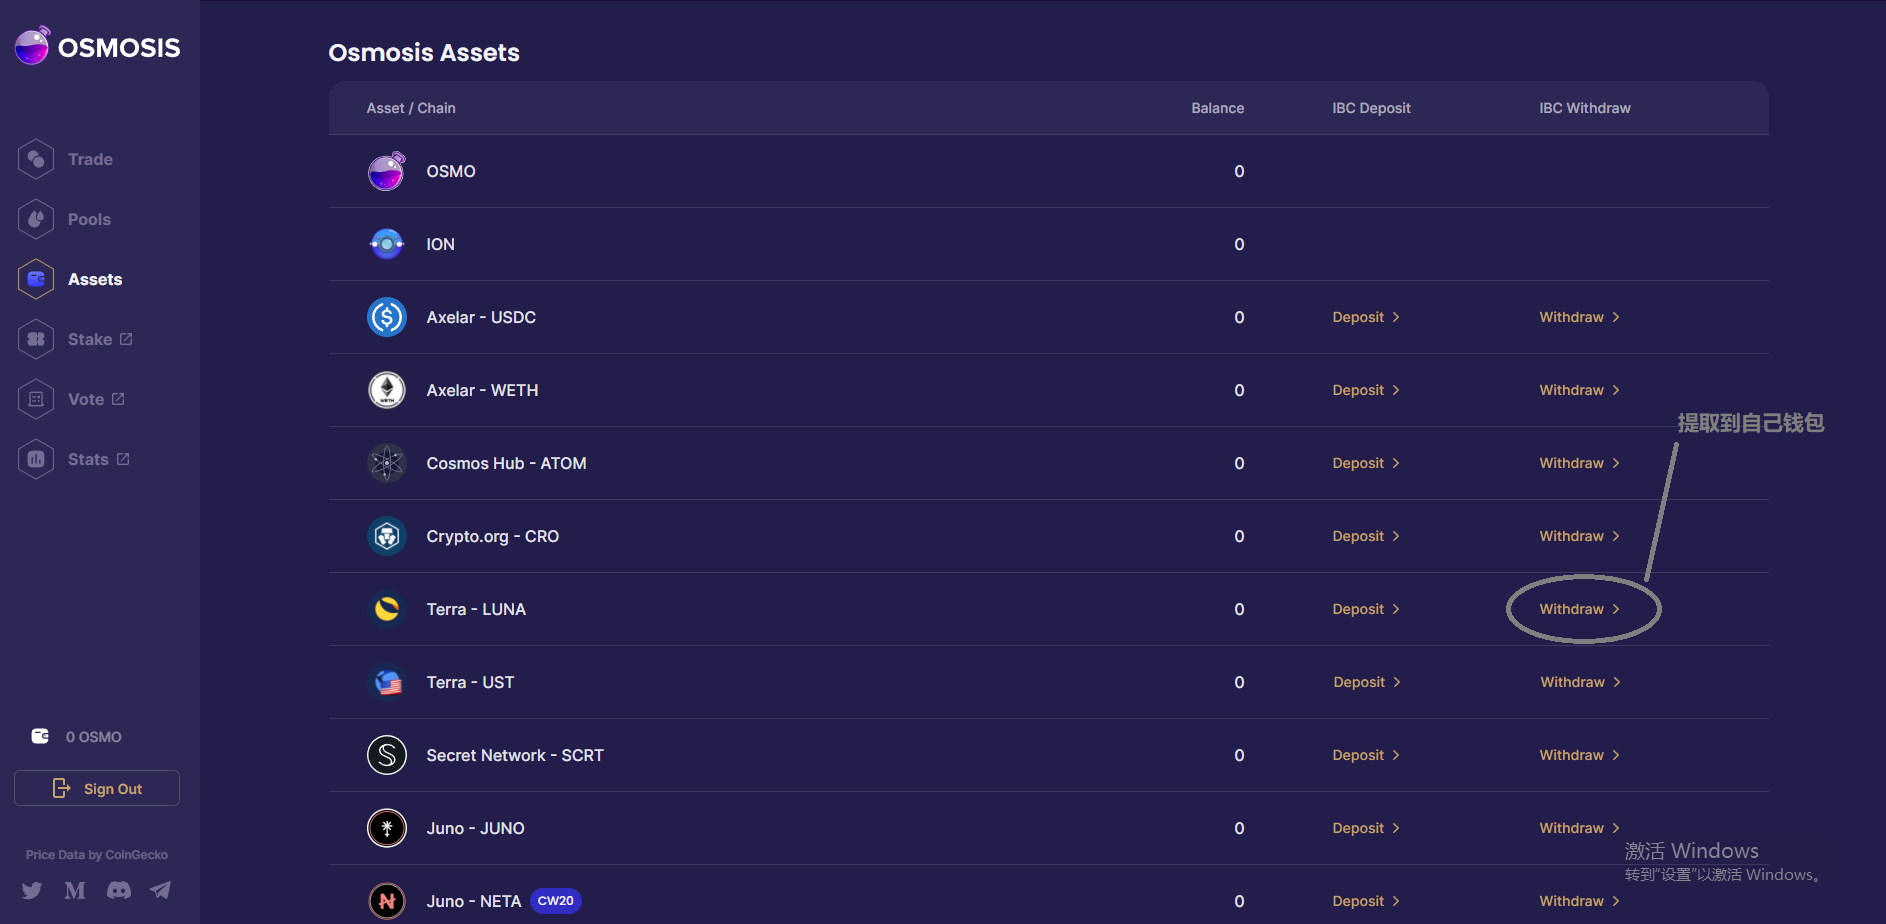Deposit Axelar WETH via IBC
Image resolution: width=1886 pixels, height=924 pixels.
coord(1366,390)
